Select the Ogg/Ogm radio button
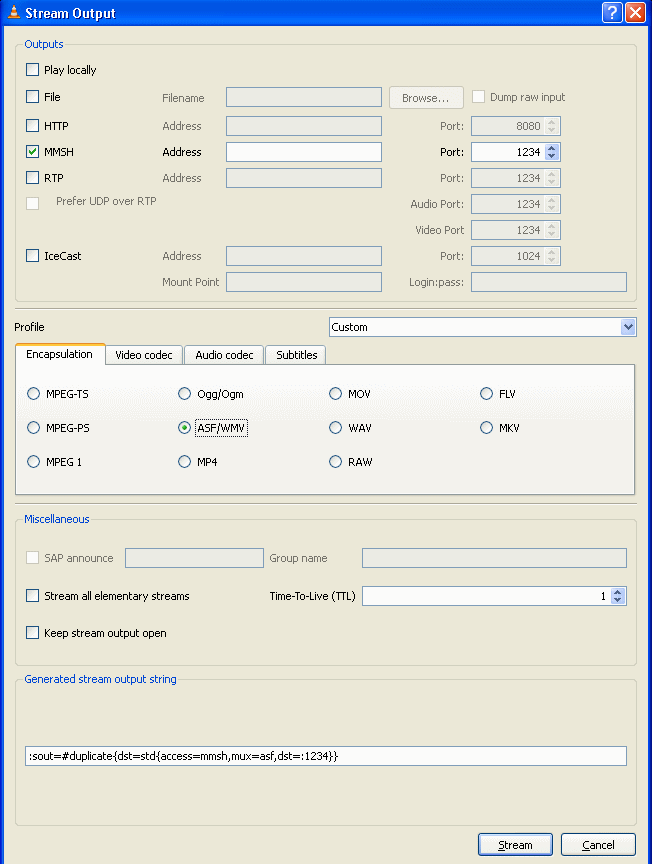Screen dimensions: 652x864 (x=184, y=393)
